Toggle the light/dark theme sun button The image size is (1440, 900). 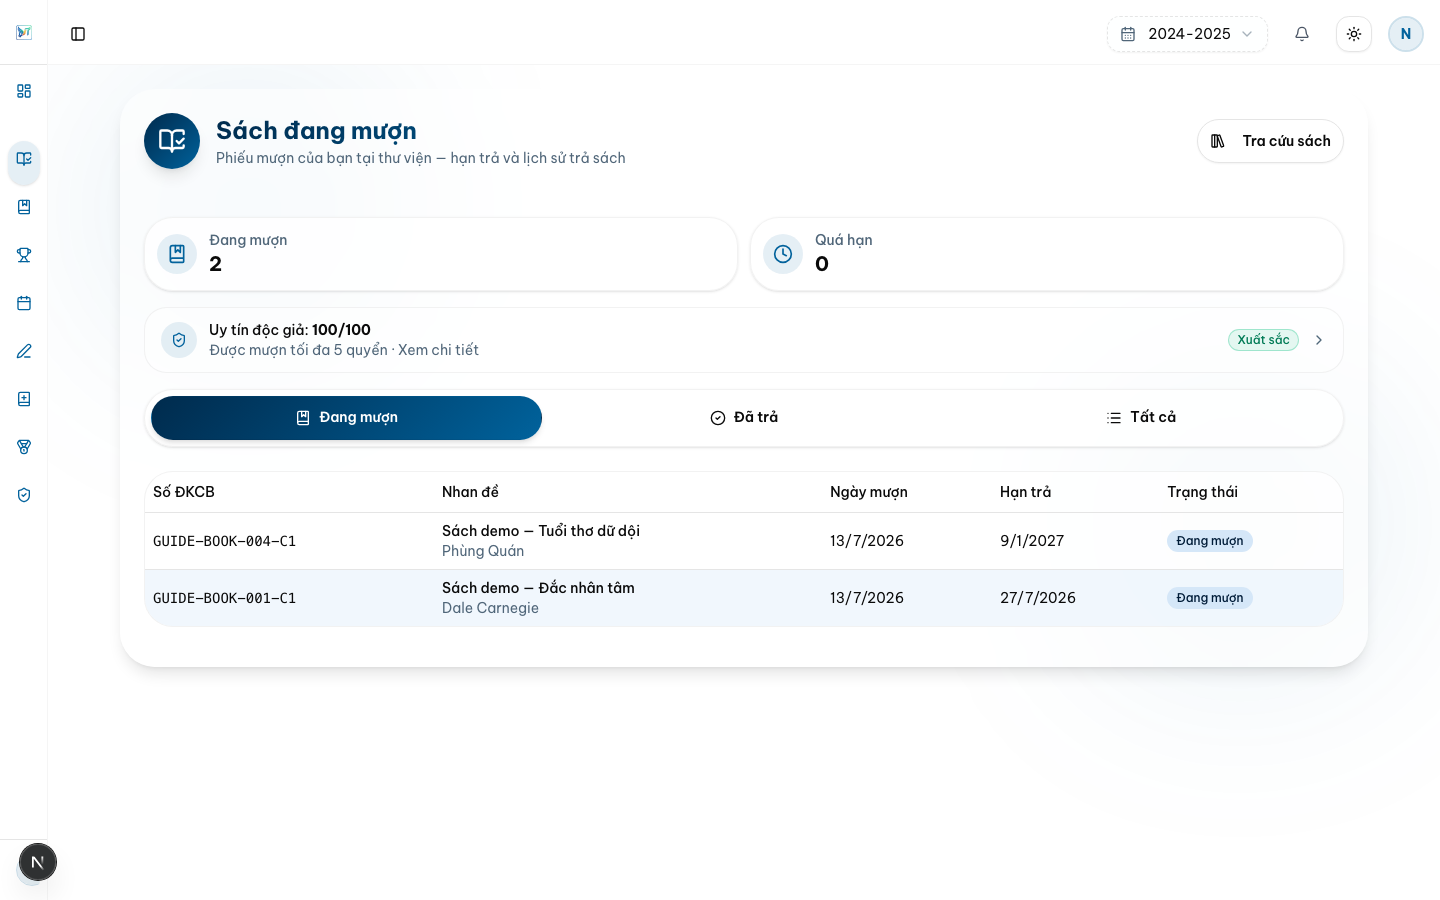coord(1354,34)
